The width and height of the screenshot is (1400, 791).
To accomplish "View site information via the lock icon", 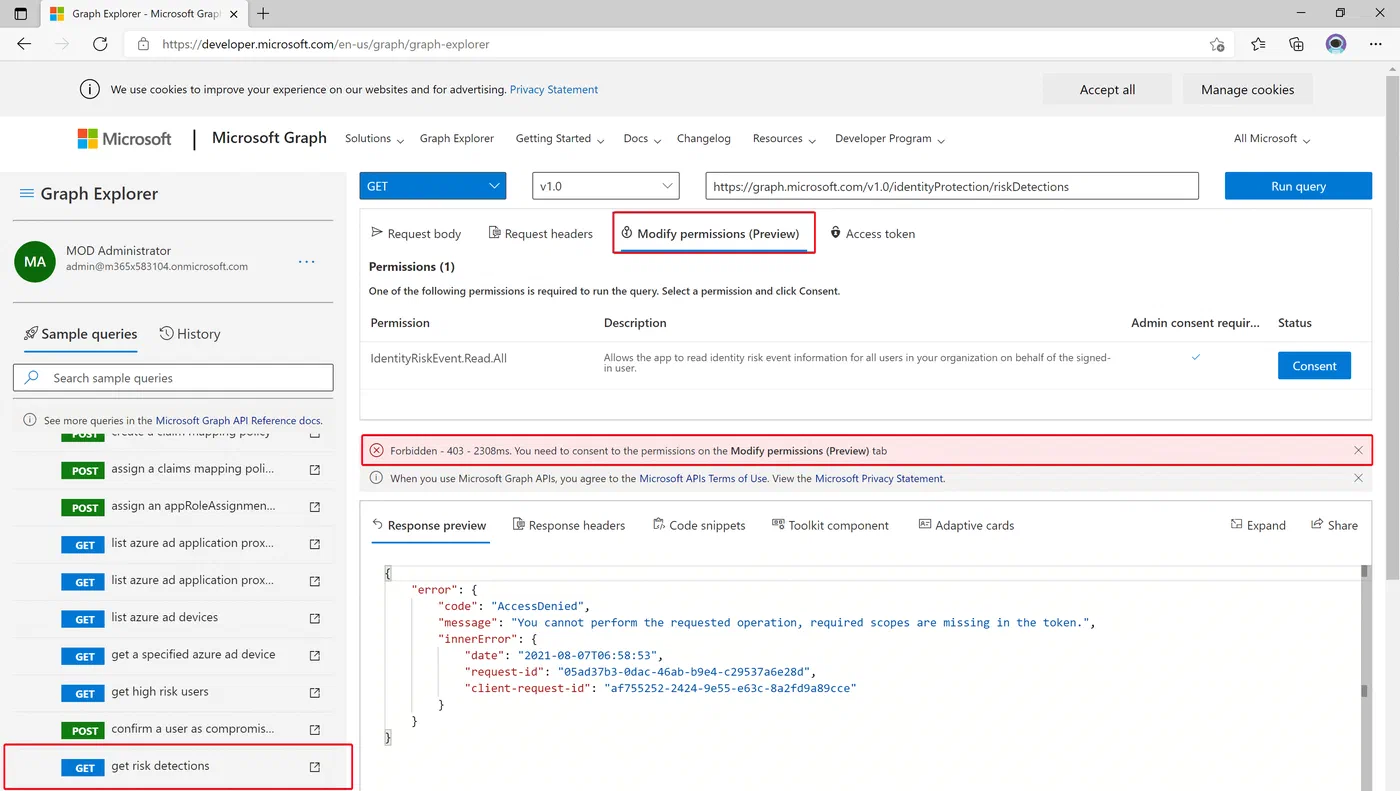I will [143, 44].
